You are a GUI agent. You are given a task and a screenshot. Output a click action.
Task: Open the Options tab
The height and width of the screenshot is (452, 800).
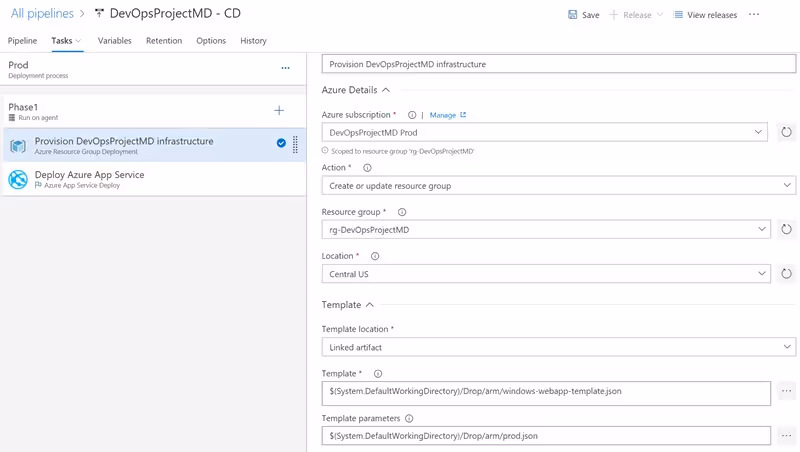(211, 41)
